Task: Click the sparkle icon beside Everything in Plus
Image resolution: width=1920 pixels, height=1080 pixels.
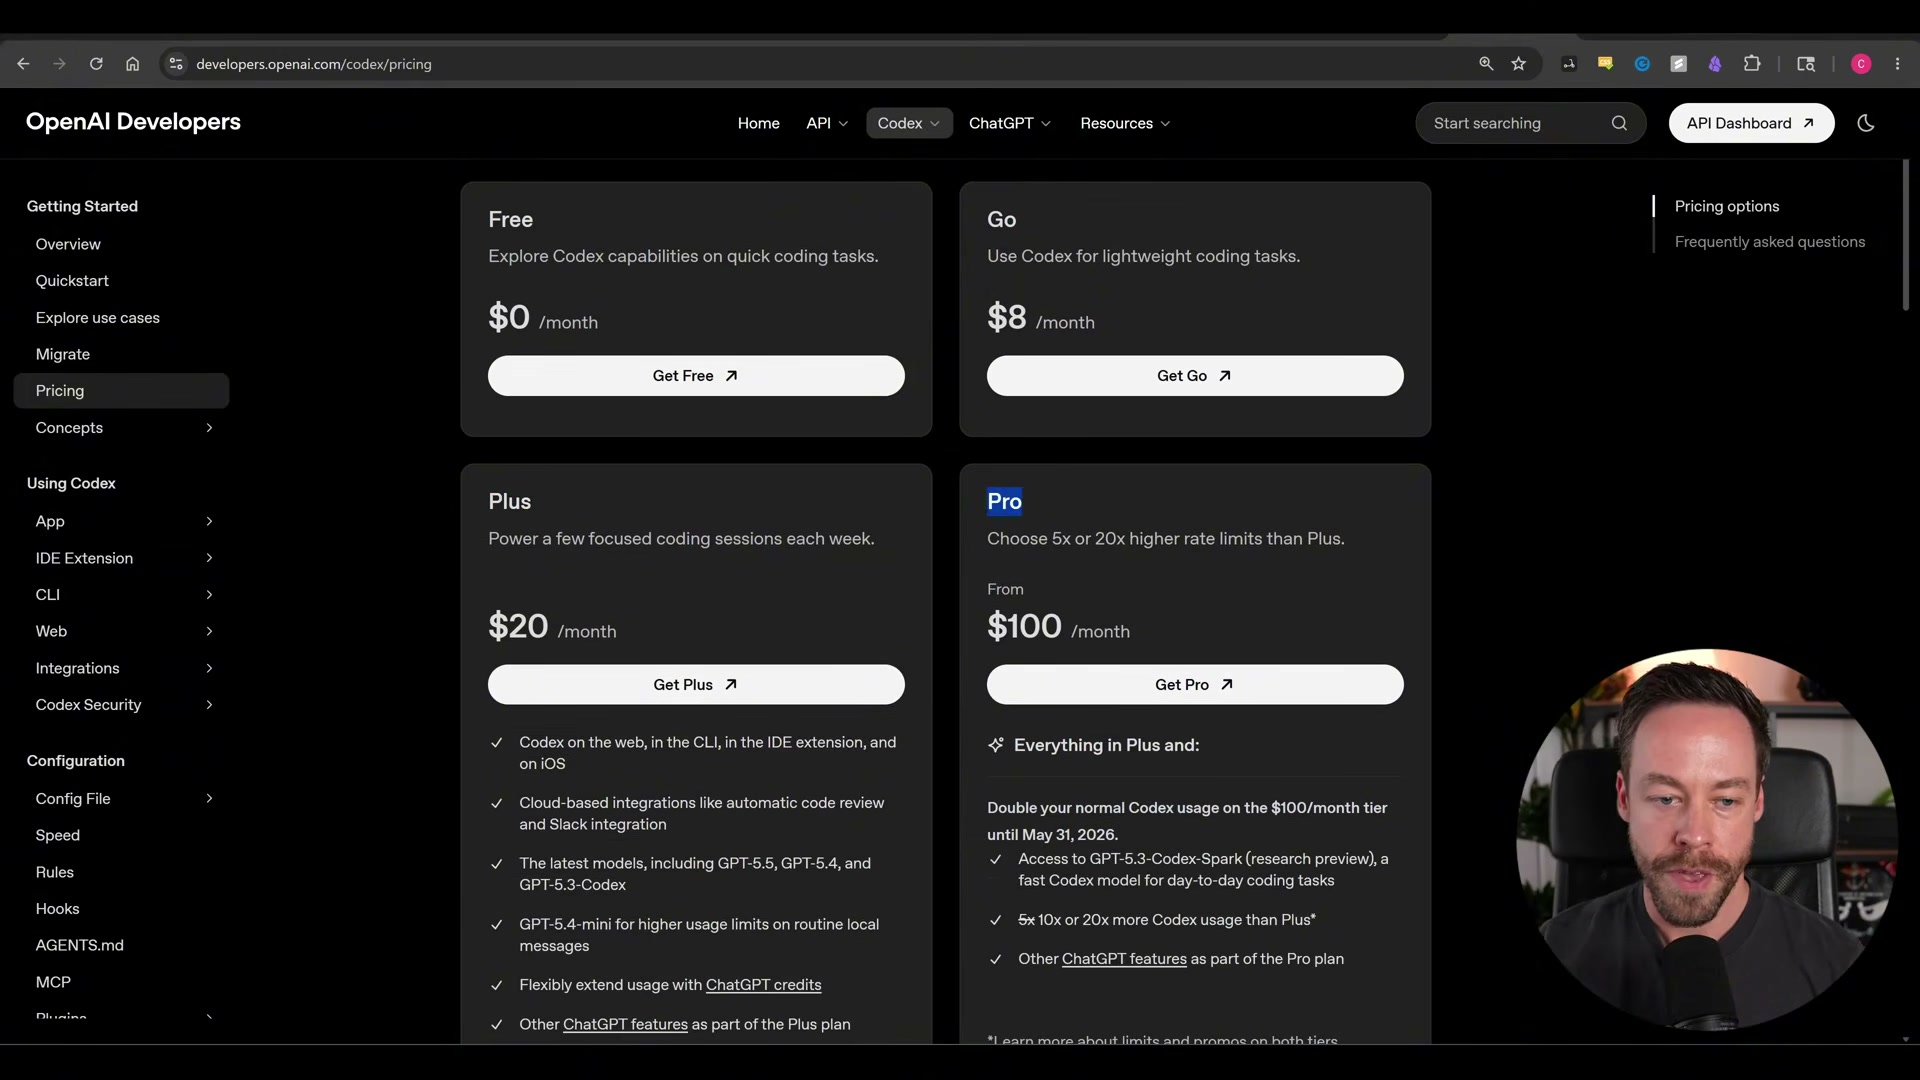Action: [x=996, y=745]
